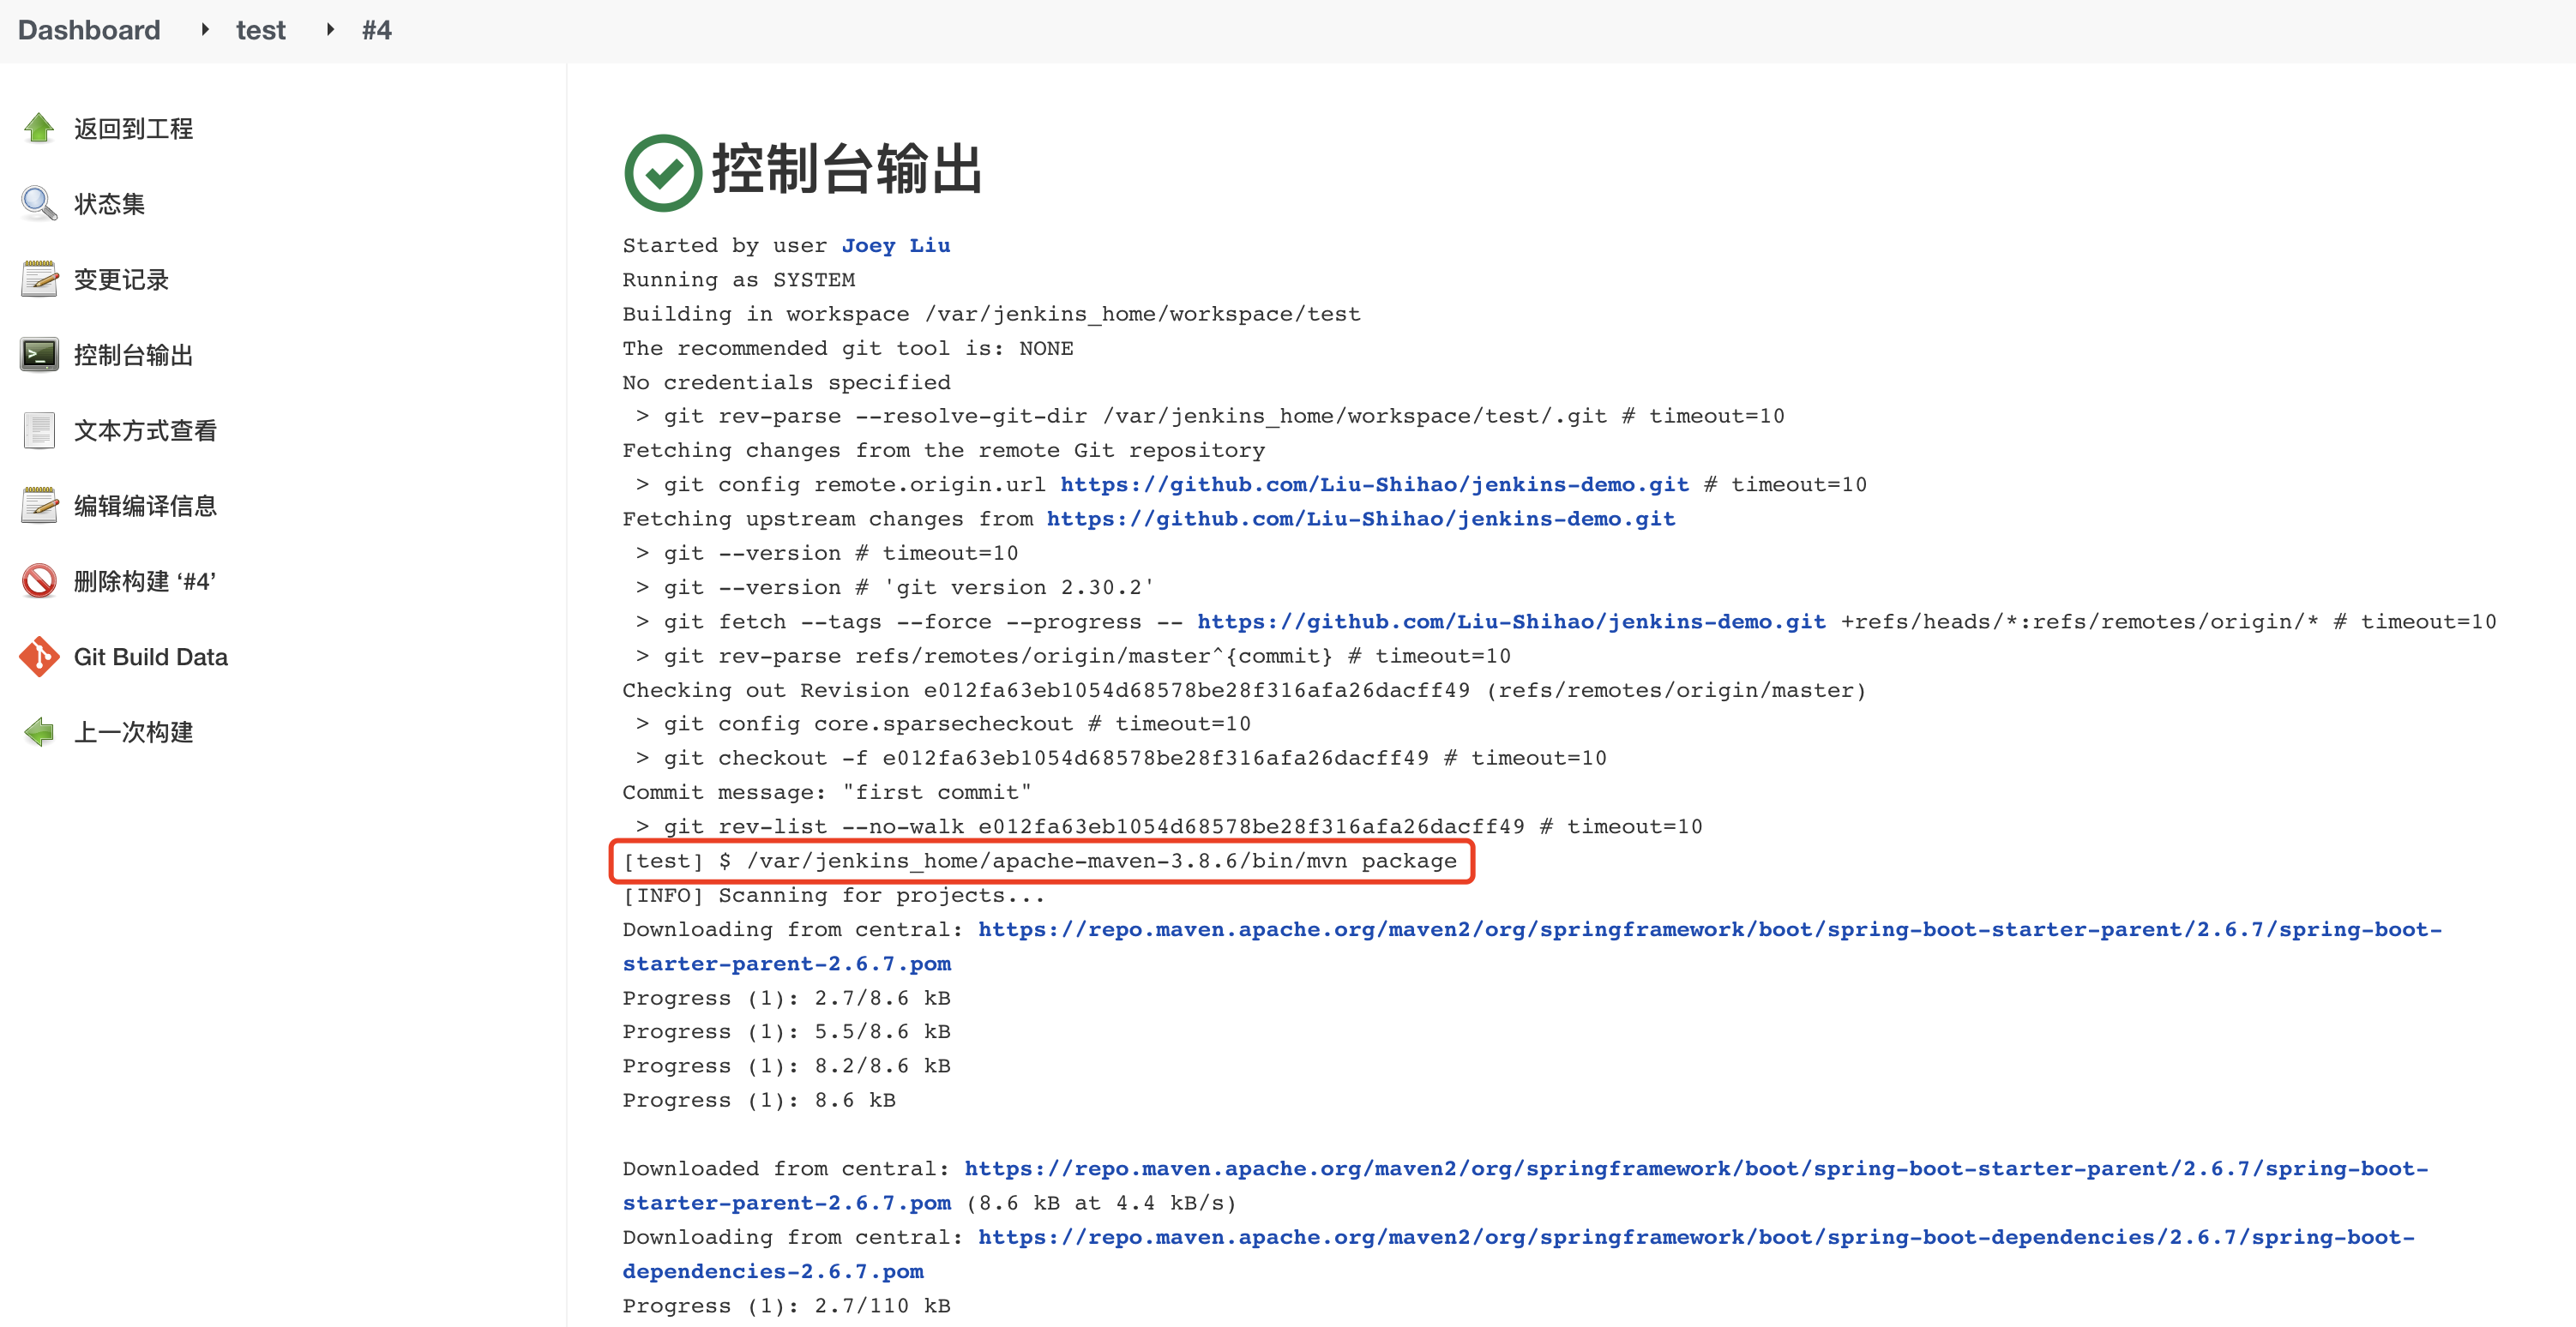Click the git rev-parse --resolve-git-dir line
This screenshot has height=1327, width=2576.
(x=1209, y=416)
